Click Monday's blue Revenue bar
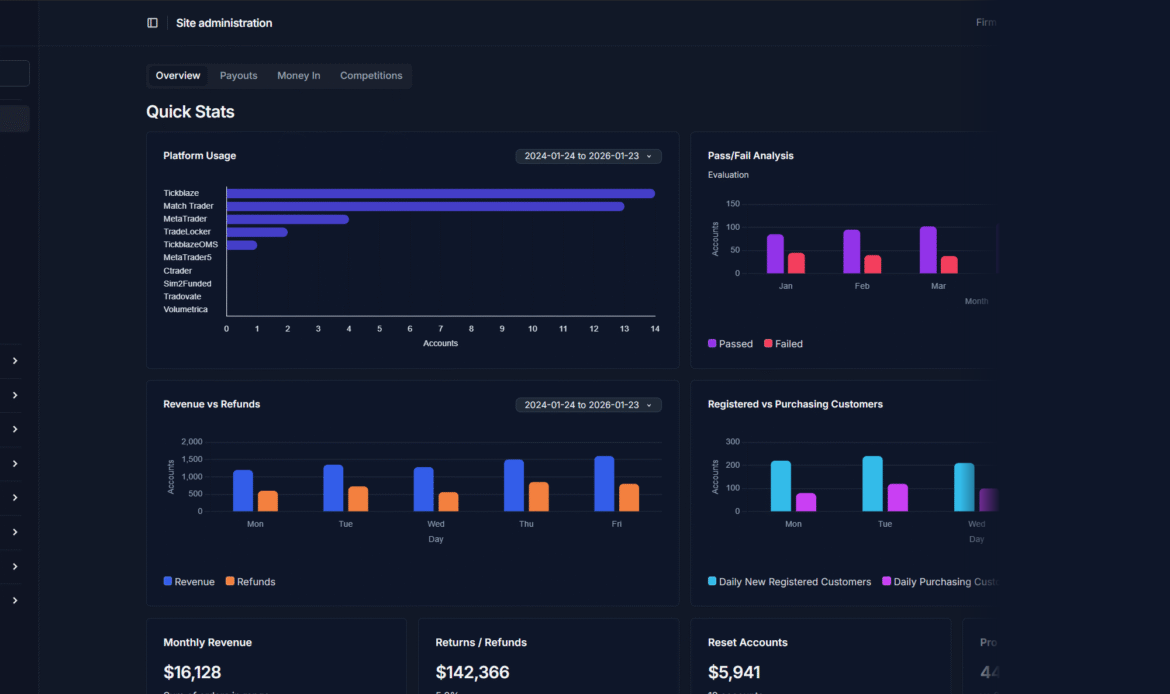 [x=243, y=490]
